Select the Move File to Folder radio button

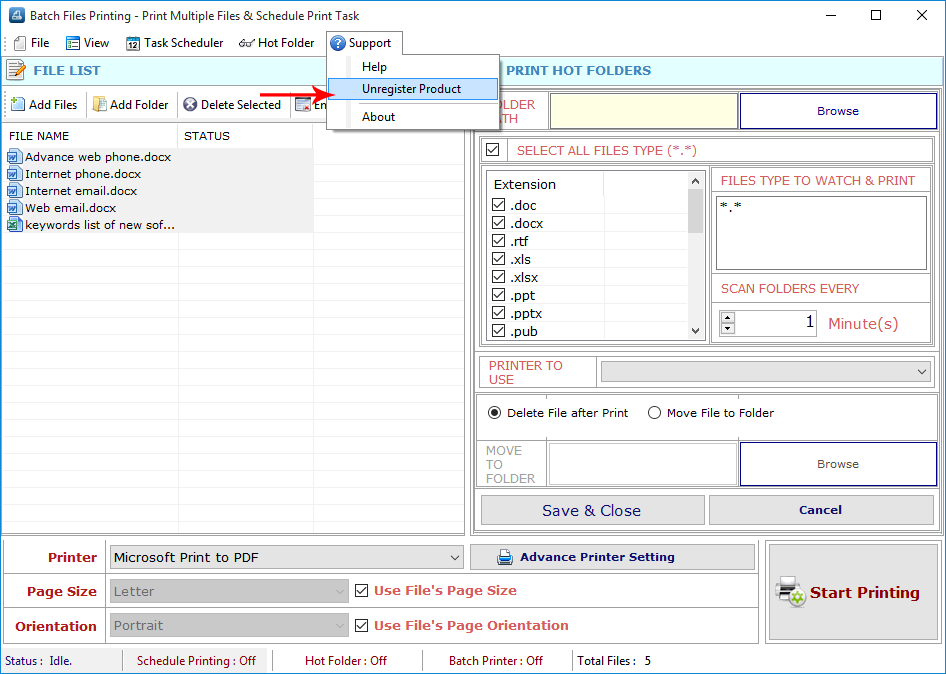coord(656,413)
